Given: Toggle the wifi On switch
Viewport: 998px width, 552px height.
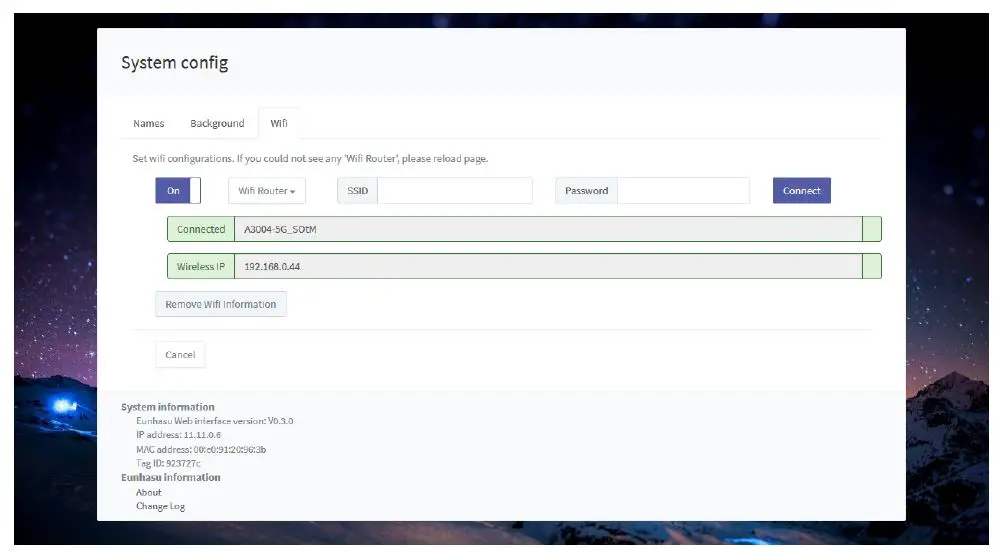Looking at the screenshot, I should [178, 190].
